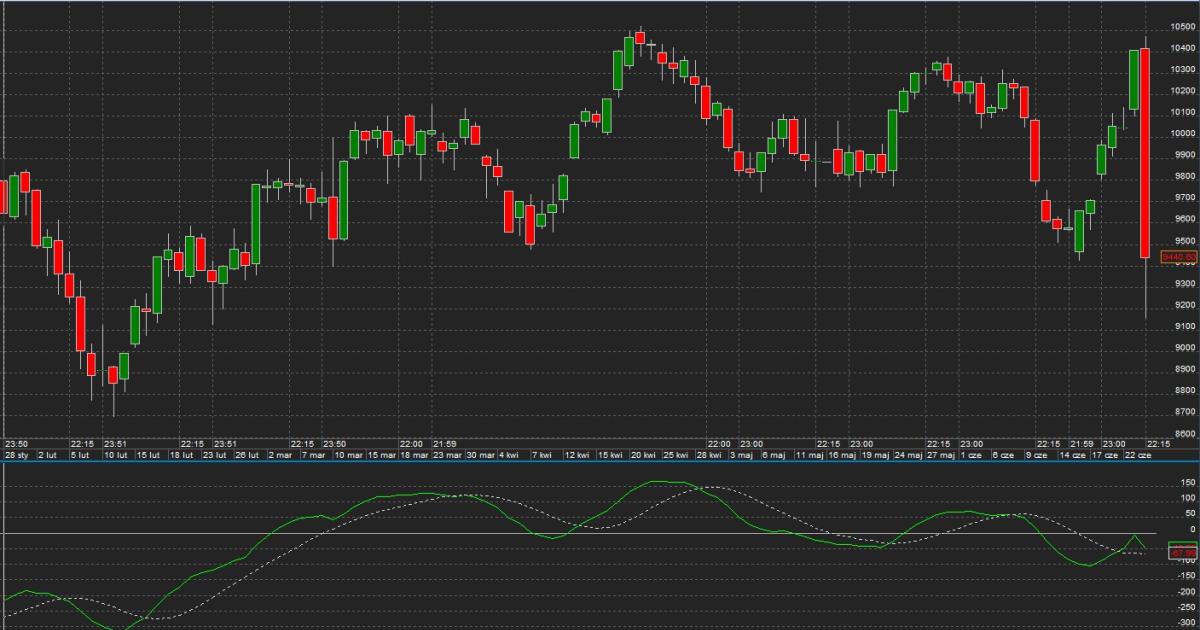
Task: Click the '10 lut' date on time axis
Action: point(116,455)
